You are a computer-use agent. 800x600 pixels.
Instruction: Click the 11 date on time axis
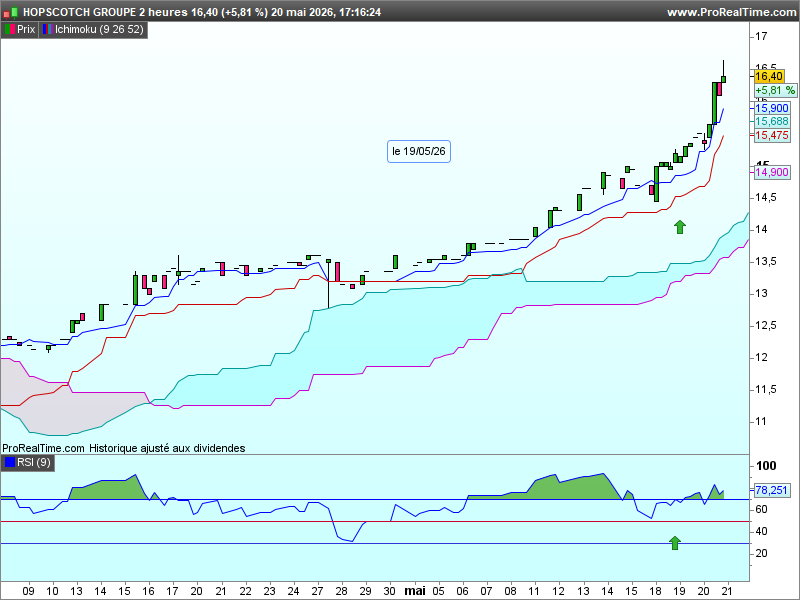click(534, 591)
